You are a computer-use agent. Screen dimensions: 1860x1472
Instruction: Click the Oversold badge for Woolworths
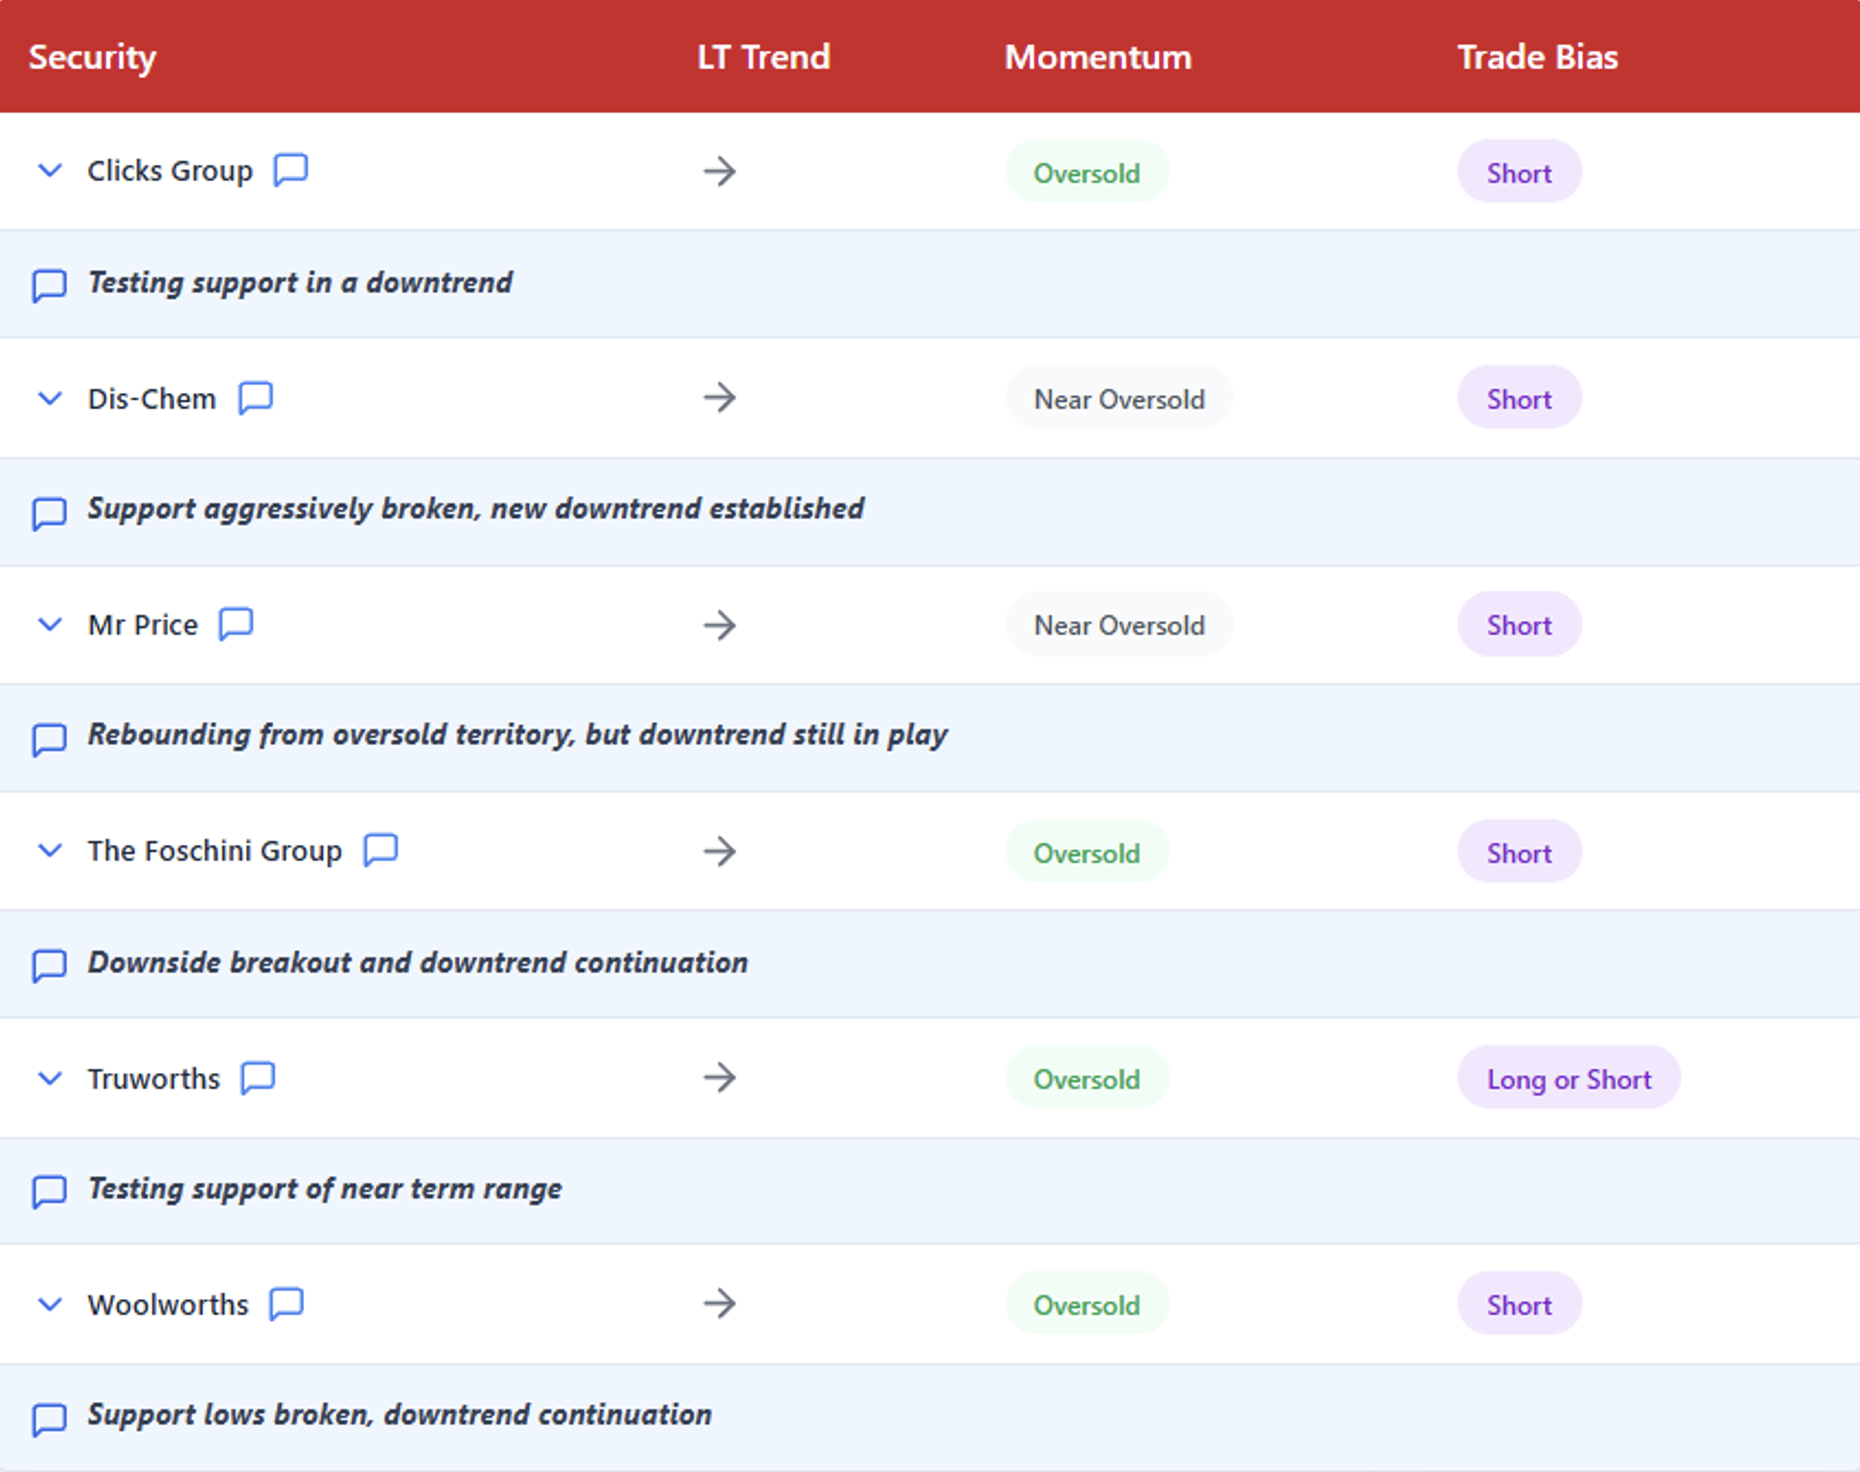1087,1304
